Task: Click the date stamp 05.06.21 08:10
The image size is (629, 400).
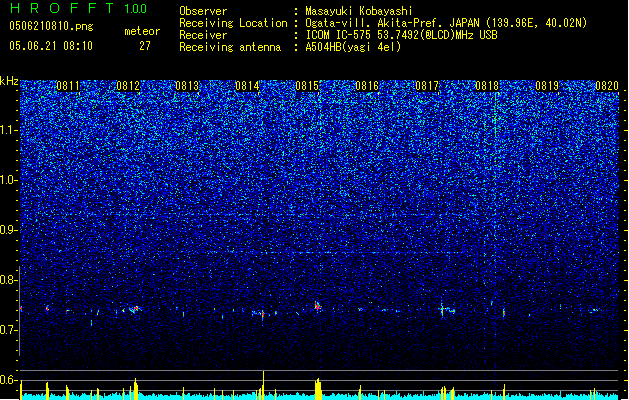Action: coord(51,46)
